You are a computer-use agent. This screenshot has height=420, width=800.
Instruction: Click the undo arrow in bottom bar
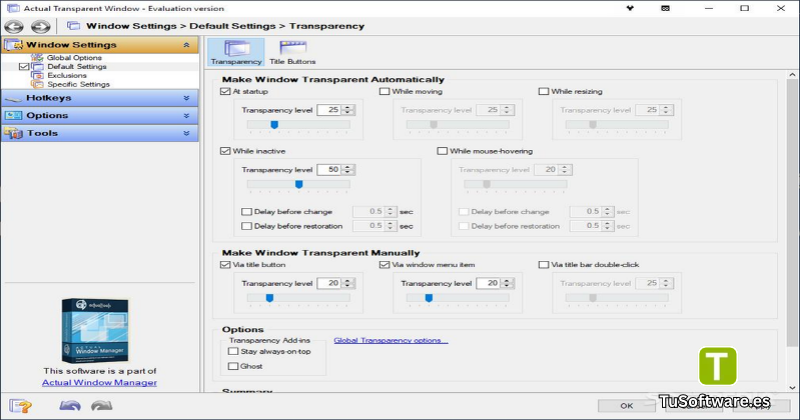70,406
